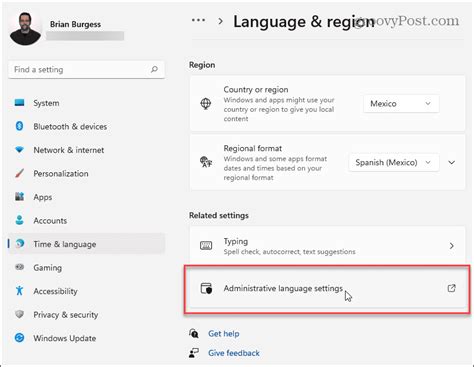Click the Network wifi icon in sidebar
This screenshot has width=474, height=367.
click(19, 150)
